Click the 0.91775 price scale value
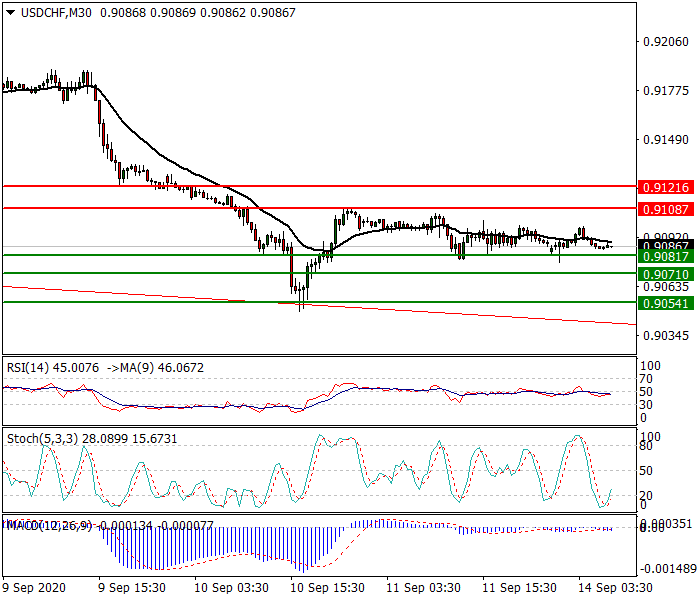700x600 pixels. pyautogui.click(x=666, y=91)
